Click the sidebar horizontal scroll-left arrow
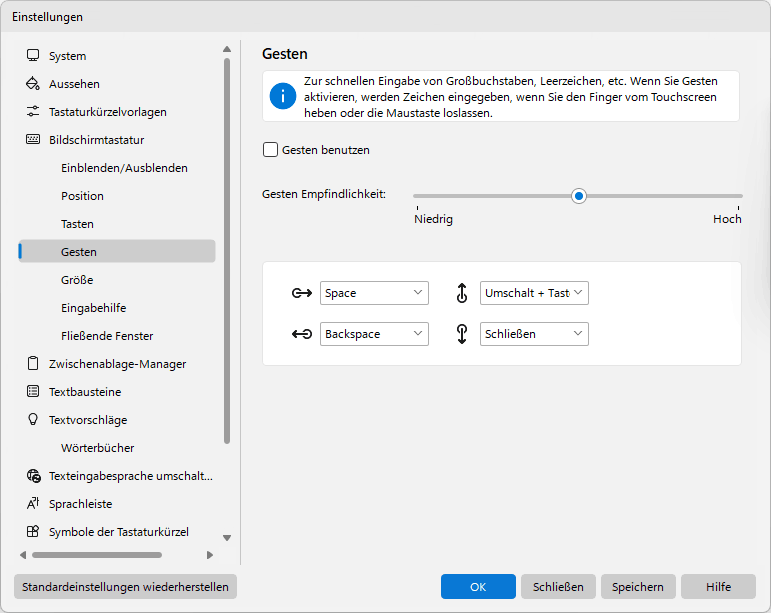This screenshot has width=771, height=613. coord(23,555)
